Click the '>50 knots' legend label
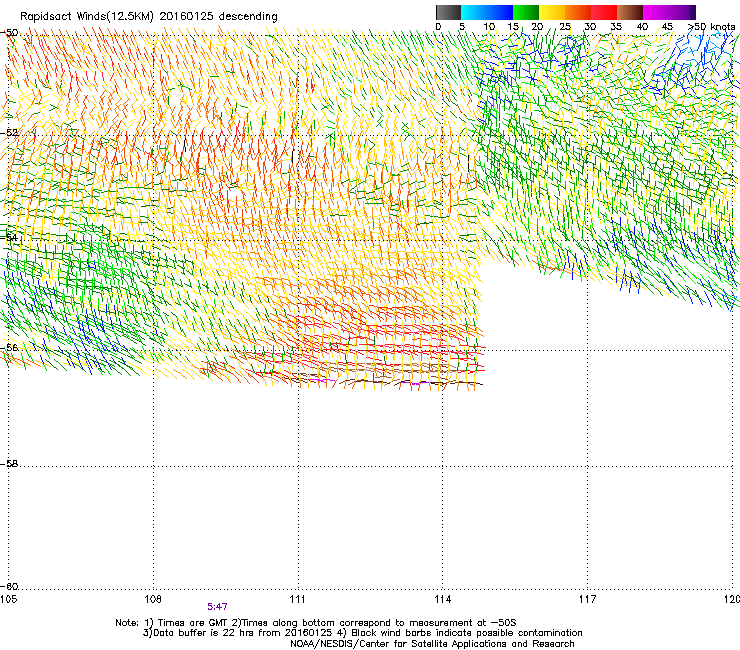The image size is (740, 650). coord(711,27)
